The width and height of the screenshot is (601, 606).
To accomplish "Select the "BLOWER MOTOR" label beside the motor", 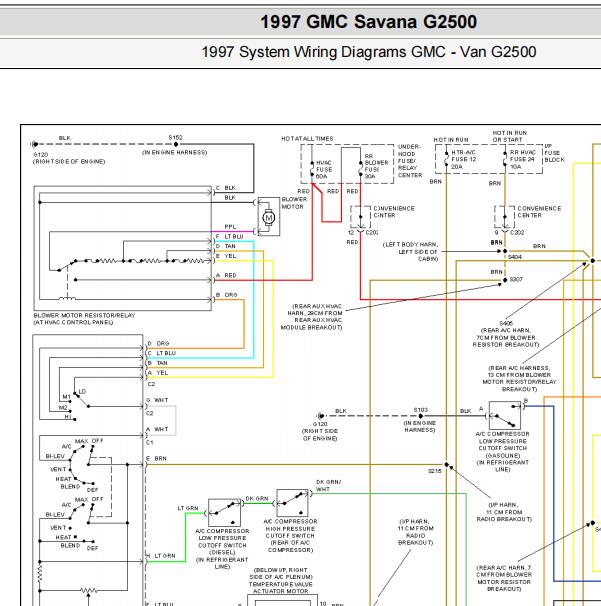I will point(294,203).
